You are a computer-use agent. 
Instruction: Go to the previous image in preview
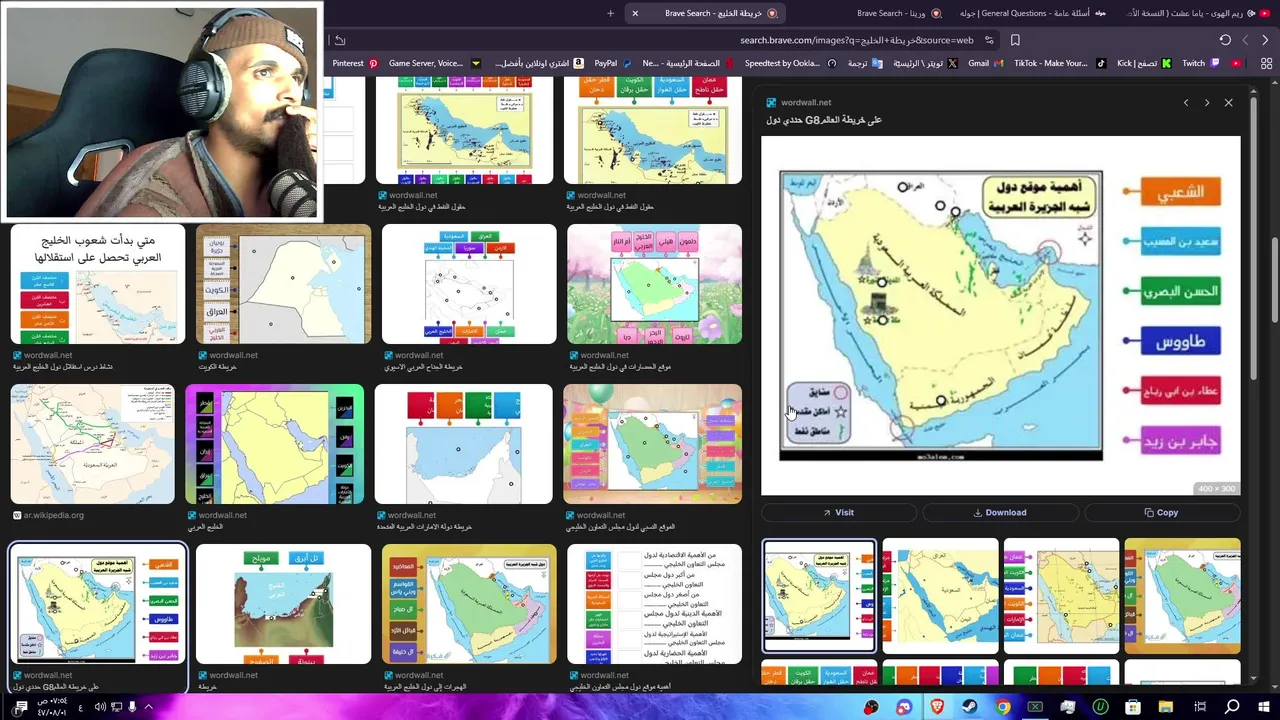point(1186,102)
